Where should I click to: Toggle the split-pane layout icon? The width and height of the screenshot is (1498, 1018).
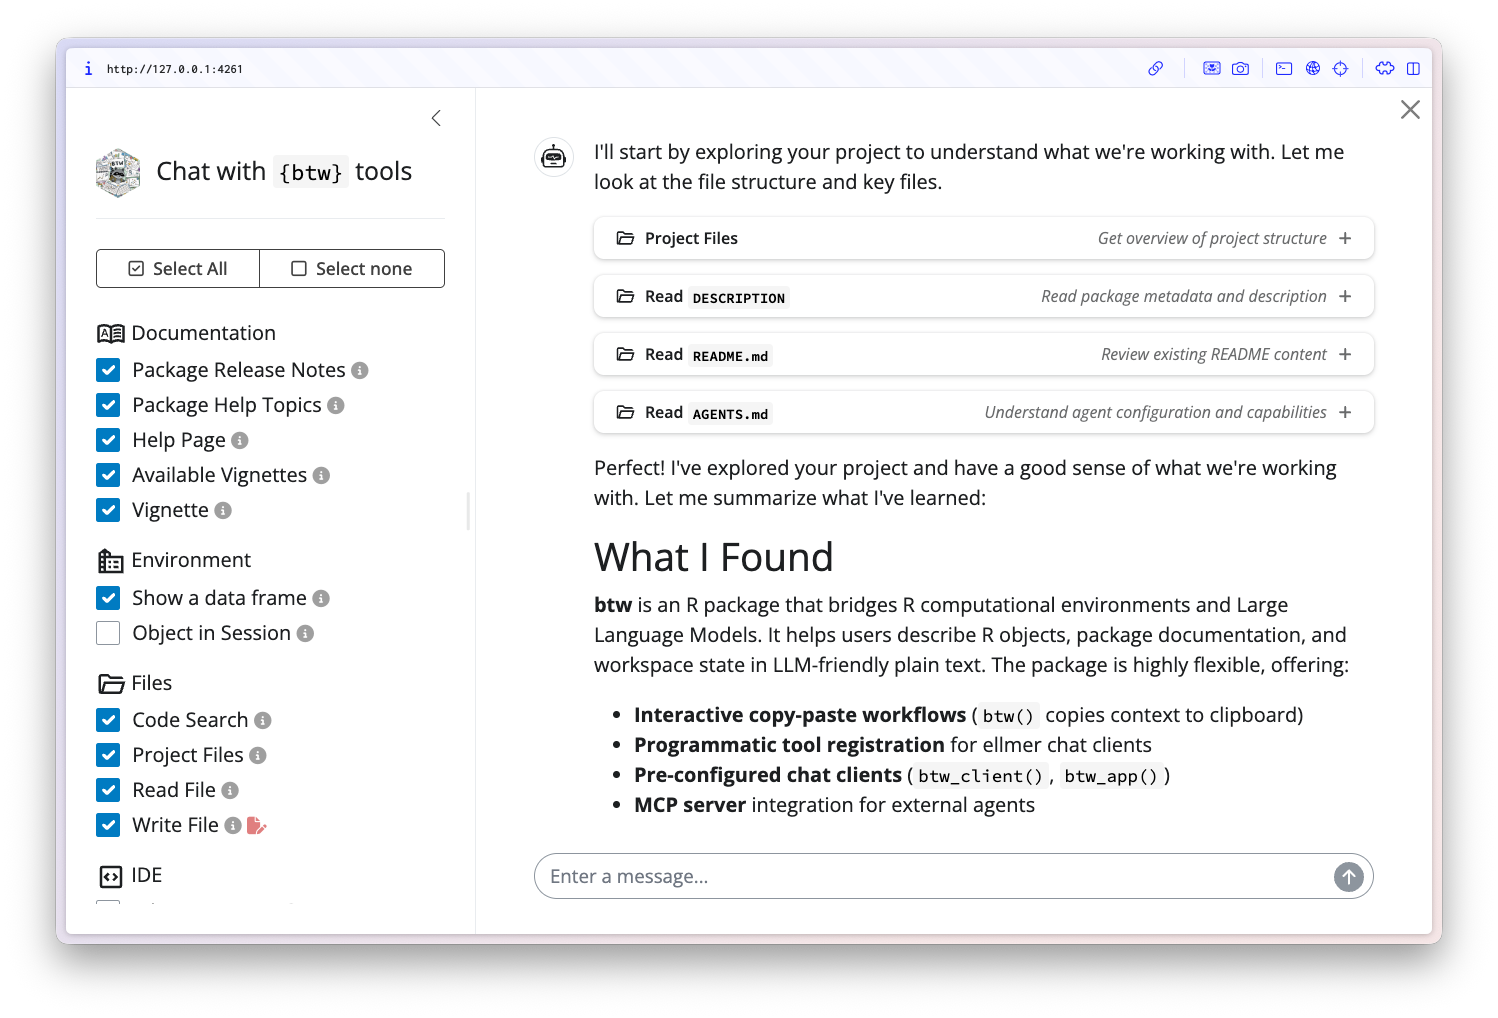tap(1413, 69)
